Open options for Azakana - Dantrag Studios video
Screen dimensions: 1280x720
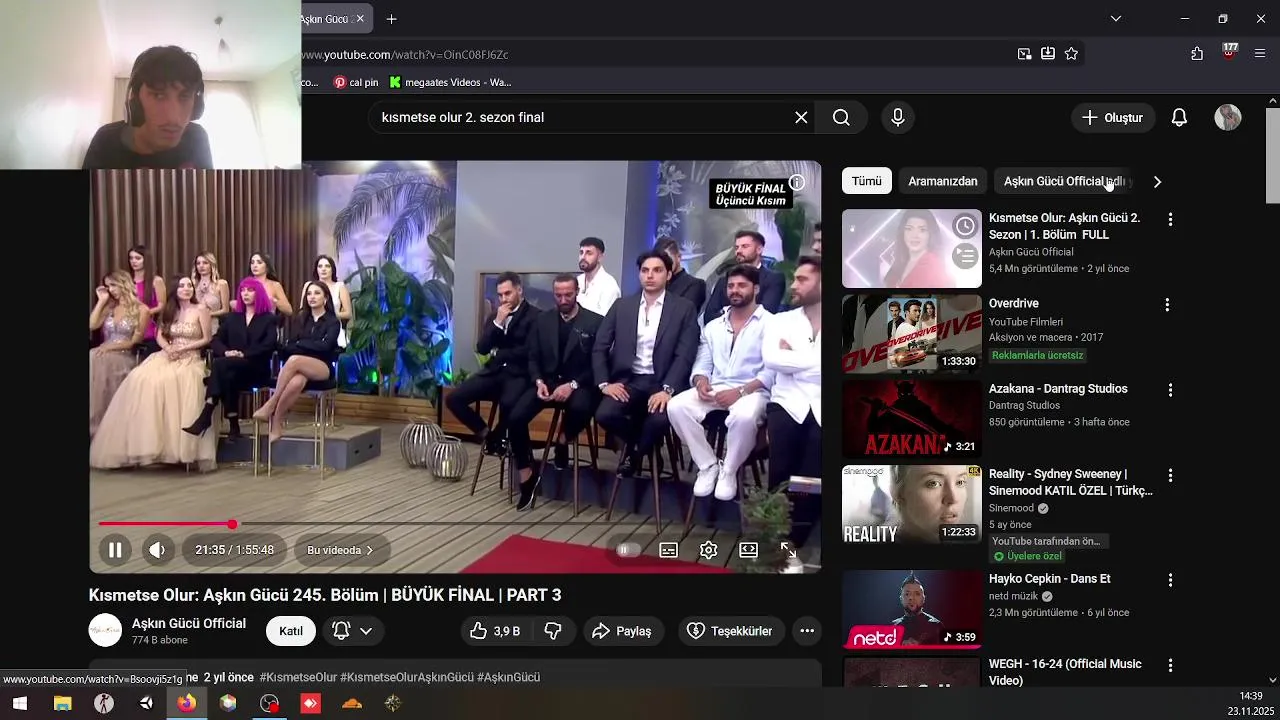(x=1170, y=390)
